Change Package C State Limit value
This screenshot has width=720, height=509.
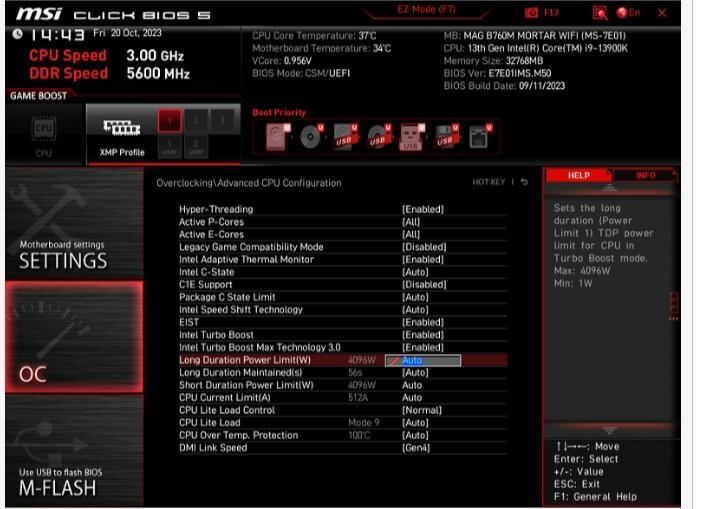[415, 297]
